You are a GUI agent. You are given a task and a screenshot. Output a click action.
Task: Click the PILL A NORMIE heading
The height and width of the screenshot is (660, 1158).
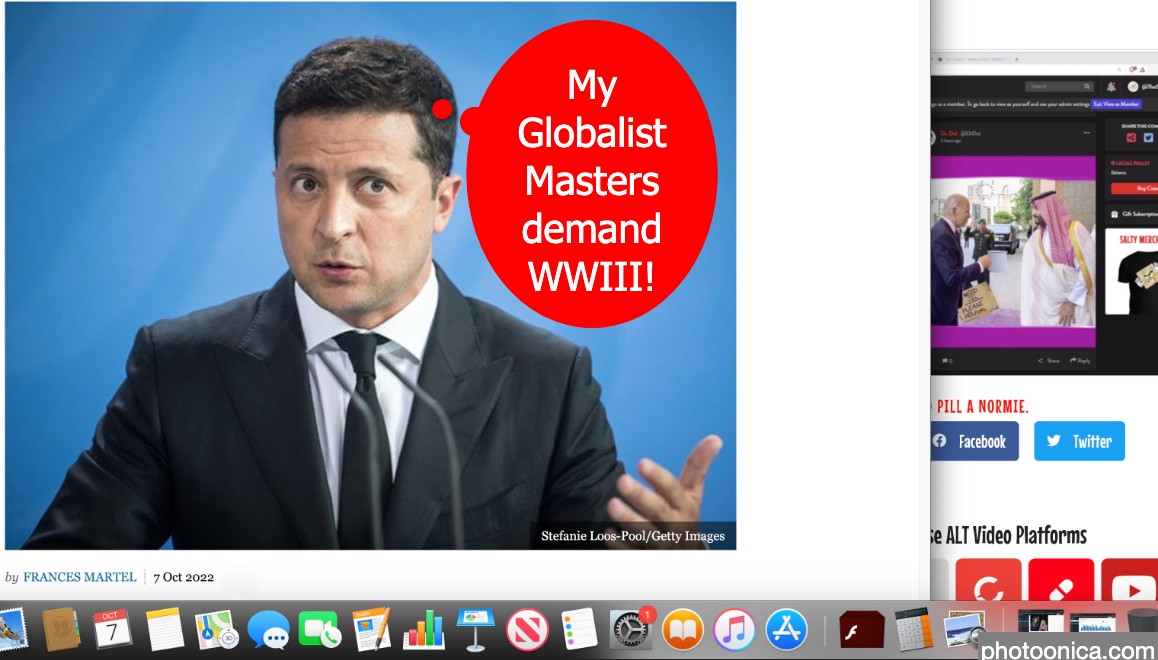point(981,407)
